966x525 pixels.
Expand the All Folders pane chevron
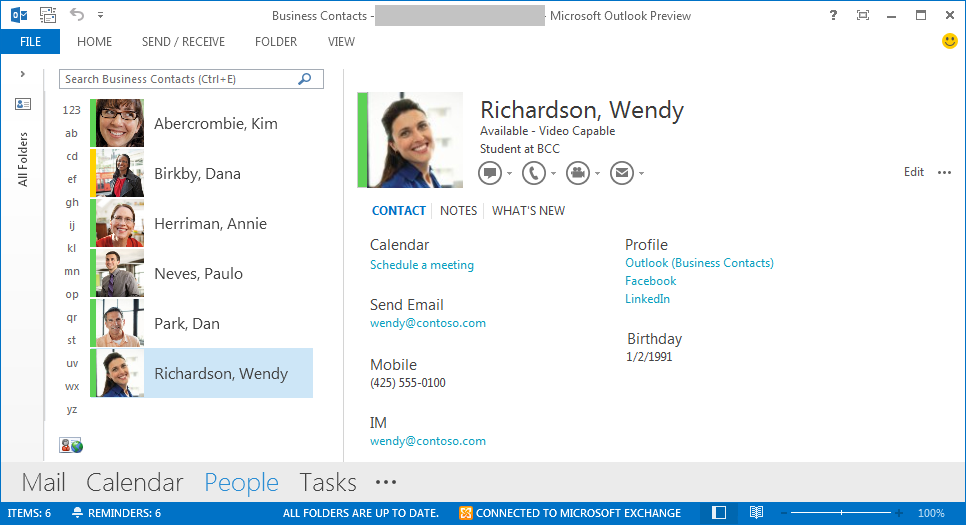point(22,74)
